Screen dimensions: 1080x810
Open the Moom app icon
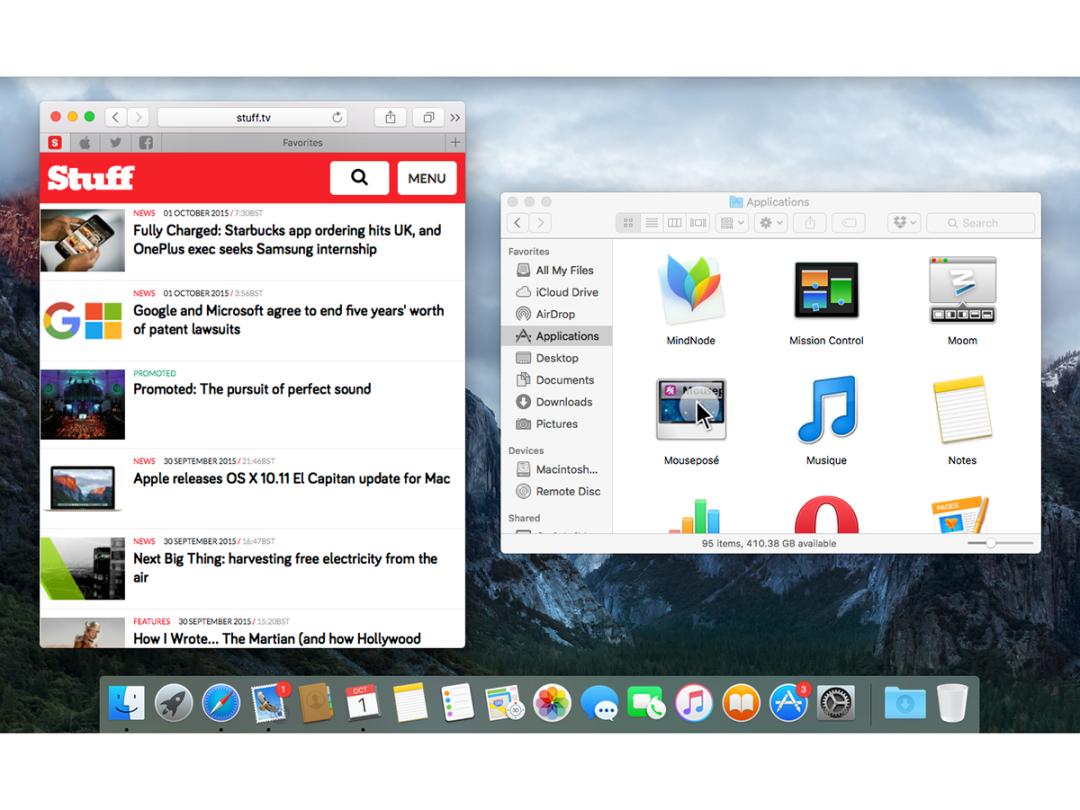962,290
